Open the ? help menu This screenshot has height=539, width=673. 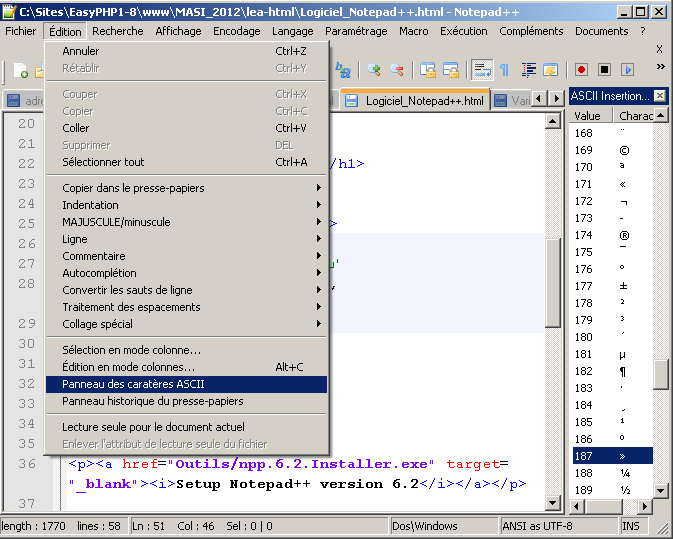point(643,31)
